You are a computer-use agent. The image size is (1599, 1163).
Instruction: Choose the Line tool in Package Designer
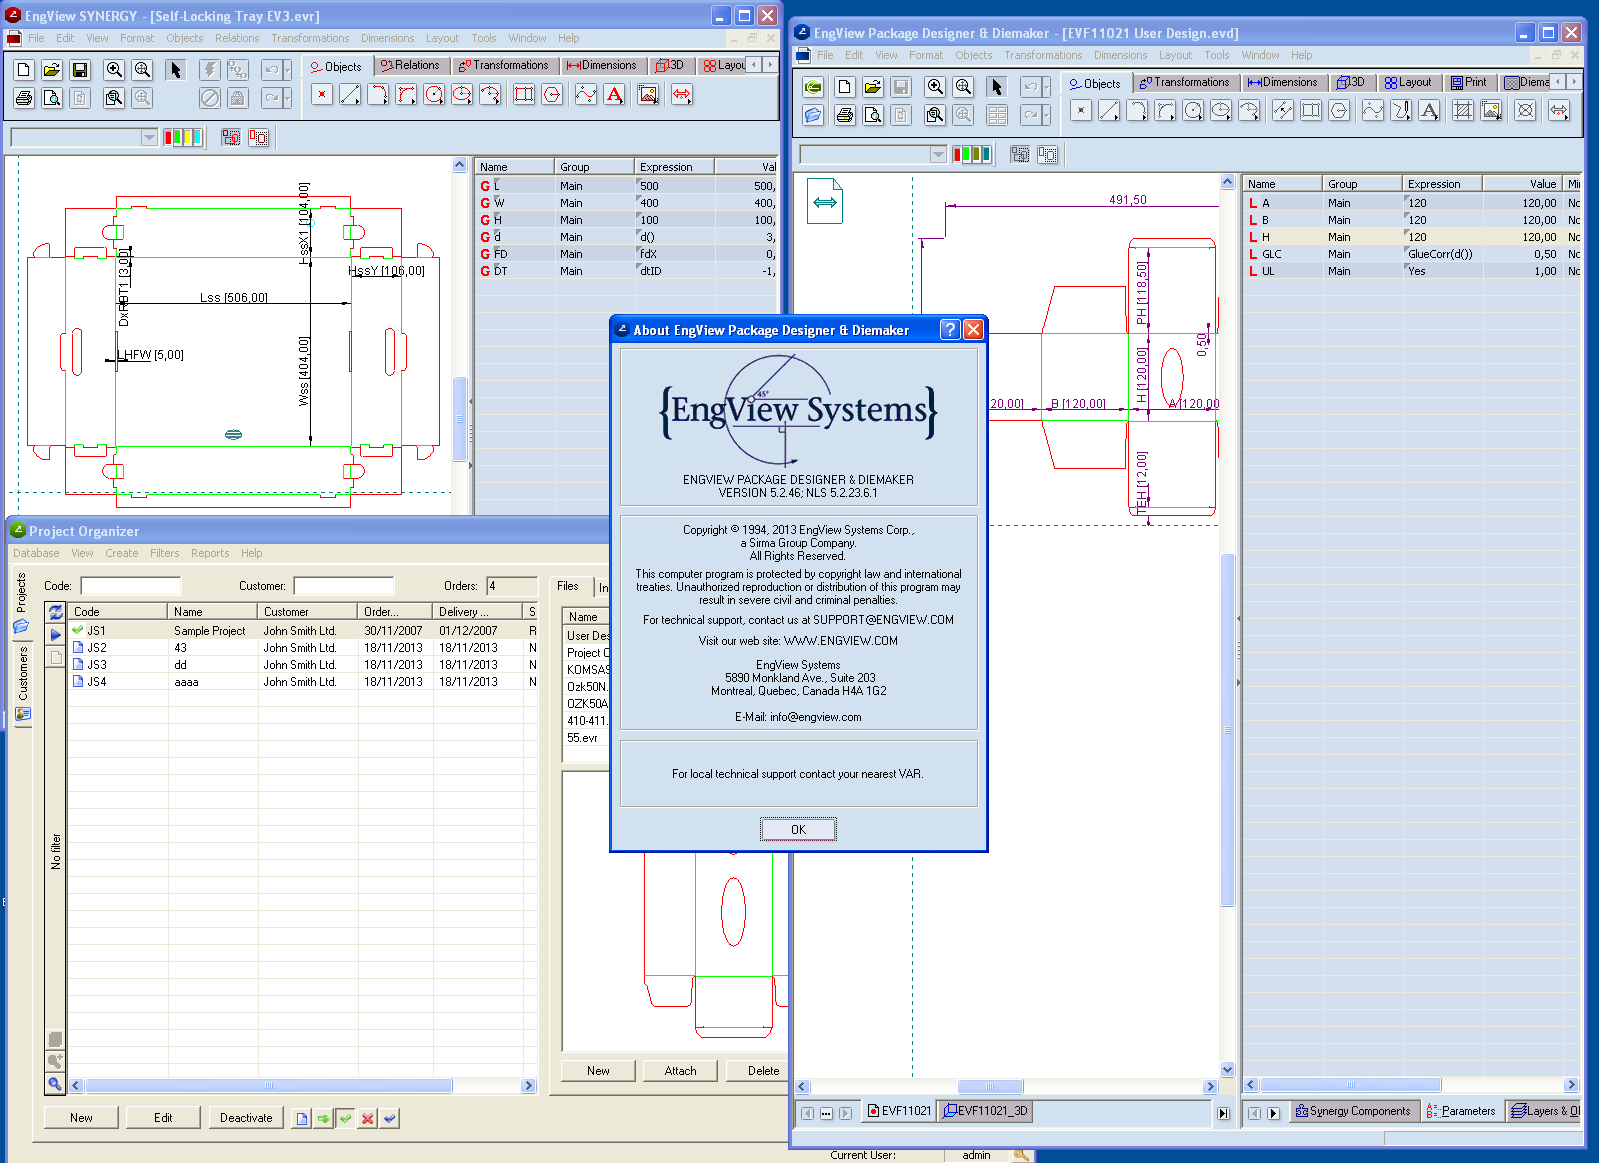(1109, 111)
